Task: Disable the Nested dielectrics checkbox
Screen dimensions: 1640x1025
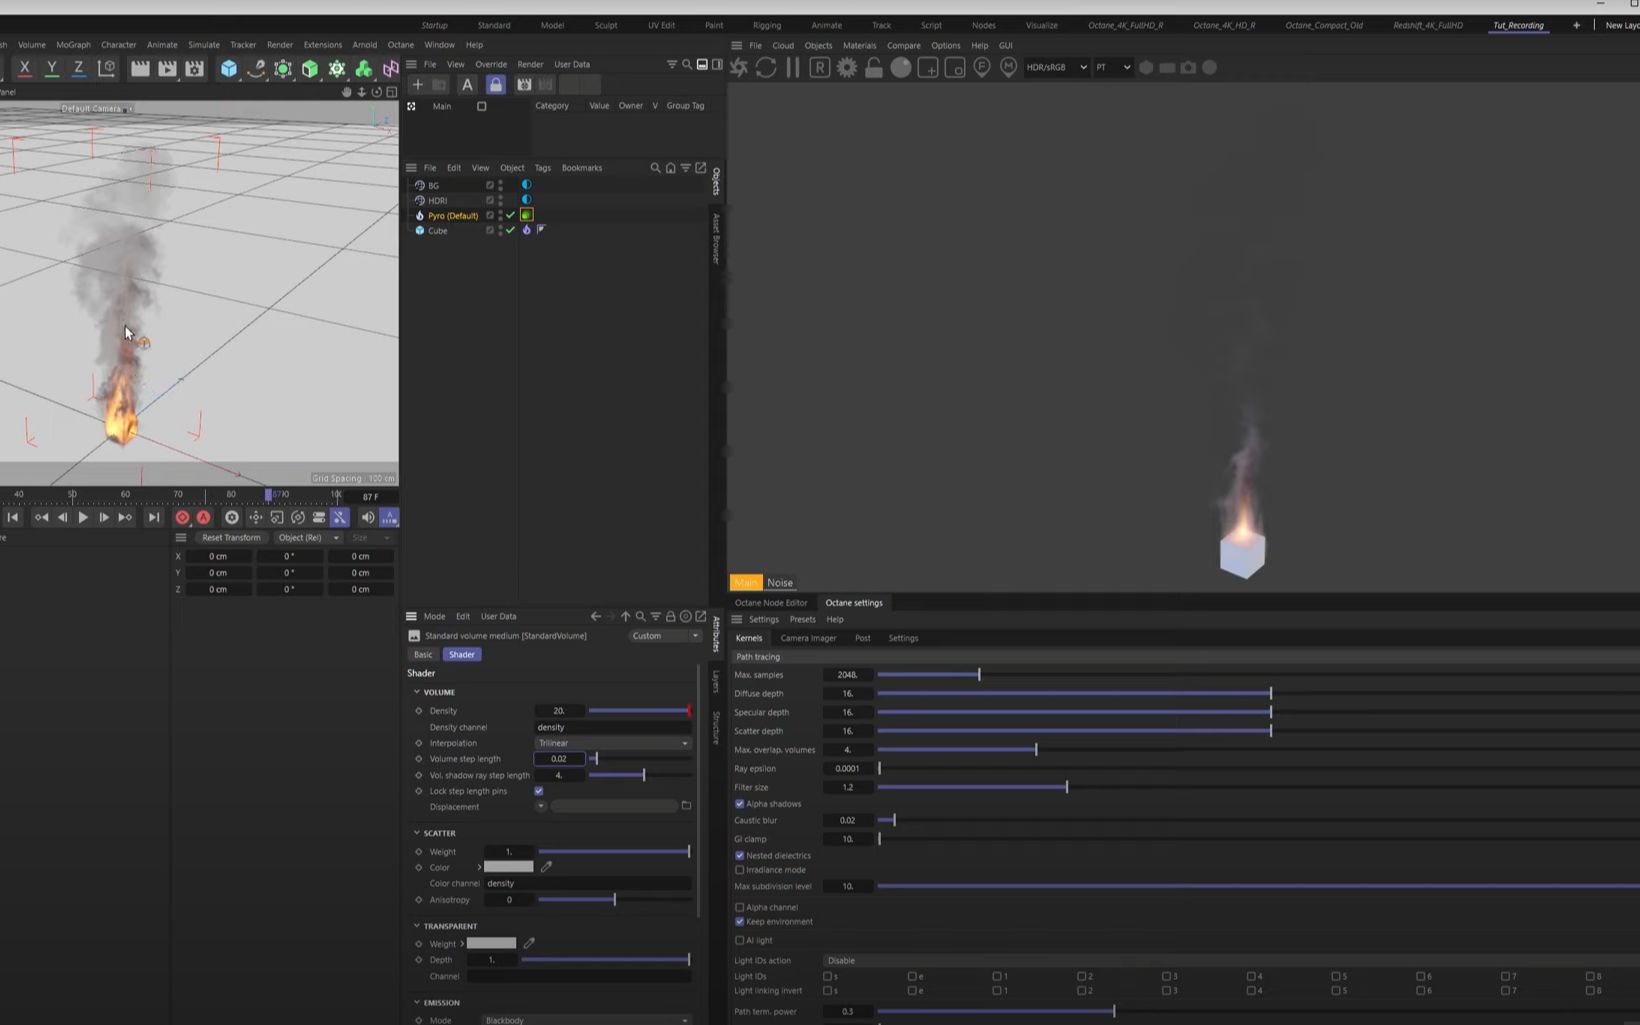Action: 740,855
